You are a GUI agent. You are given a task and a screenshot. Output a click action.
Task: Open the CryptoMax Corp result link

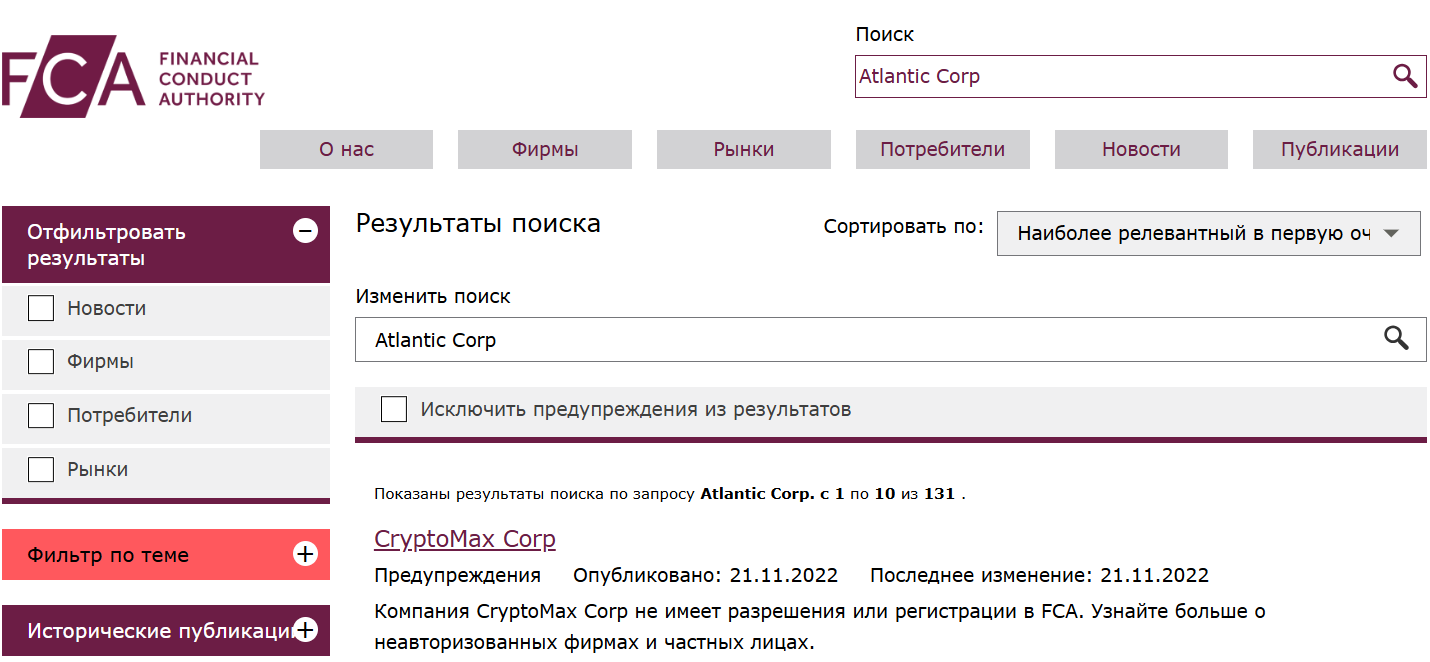[x=464, y=539]
